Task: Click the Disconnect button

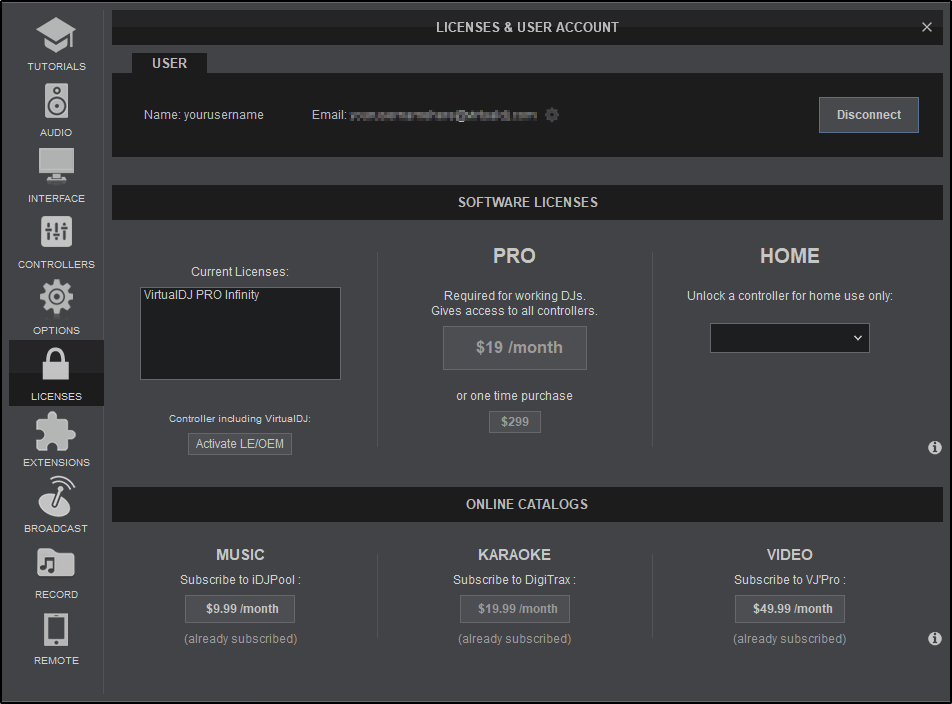Action: 868,114
